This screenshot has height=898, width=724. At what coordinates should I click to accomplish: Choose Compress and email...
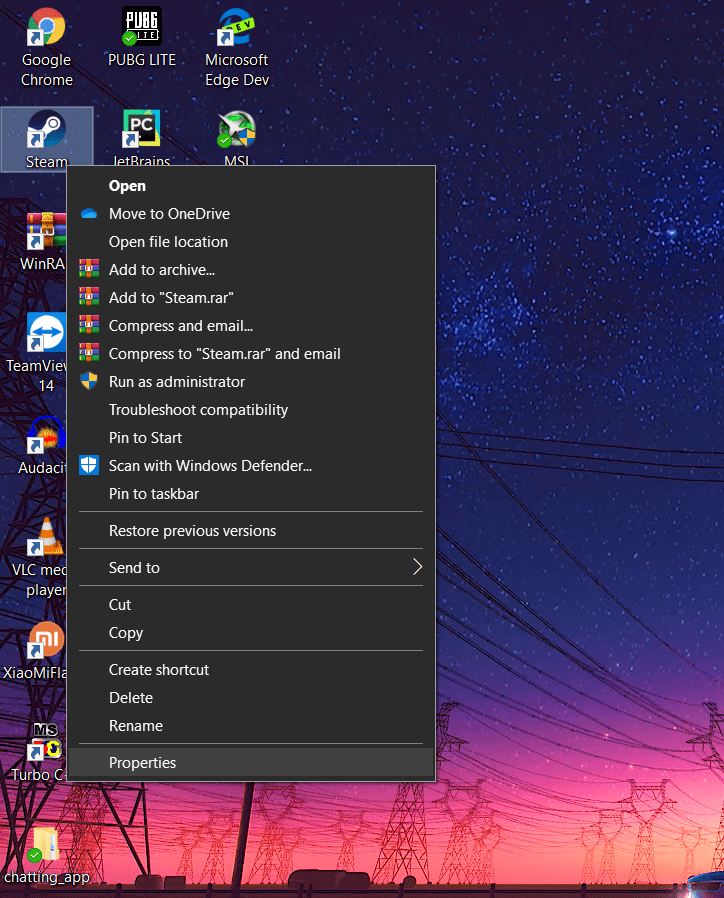(251, 326)
